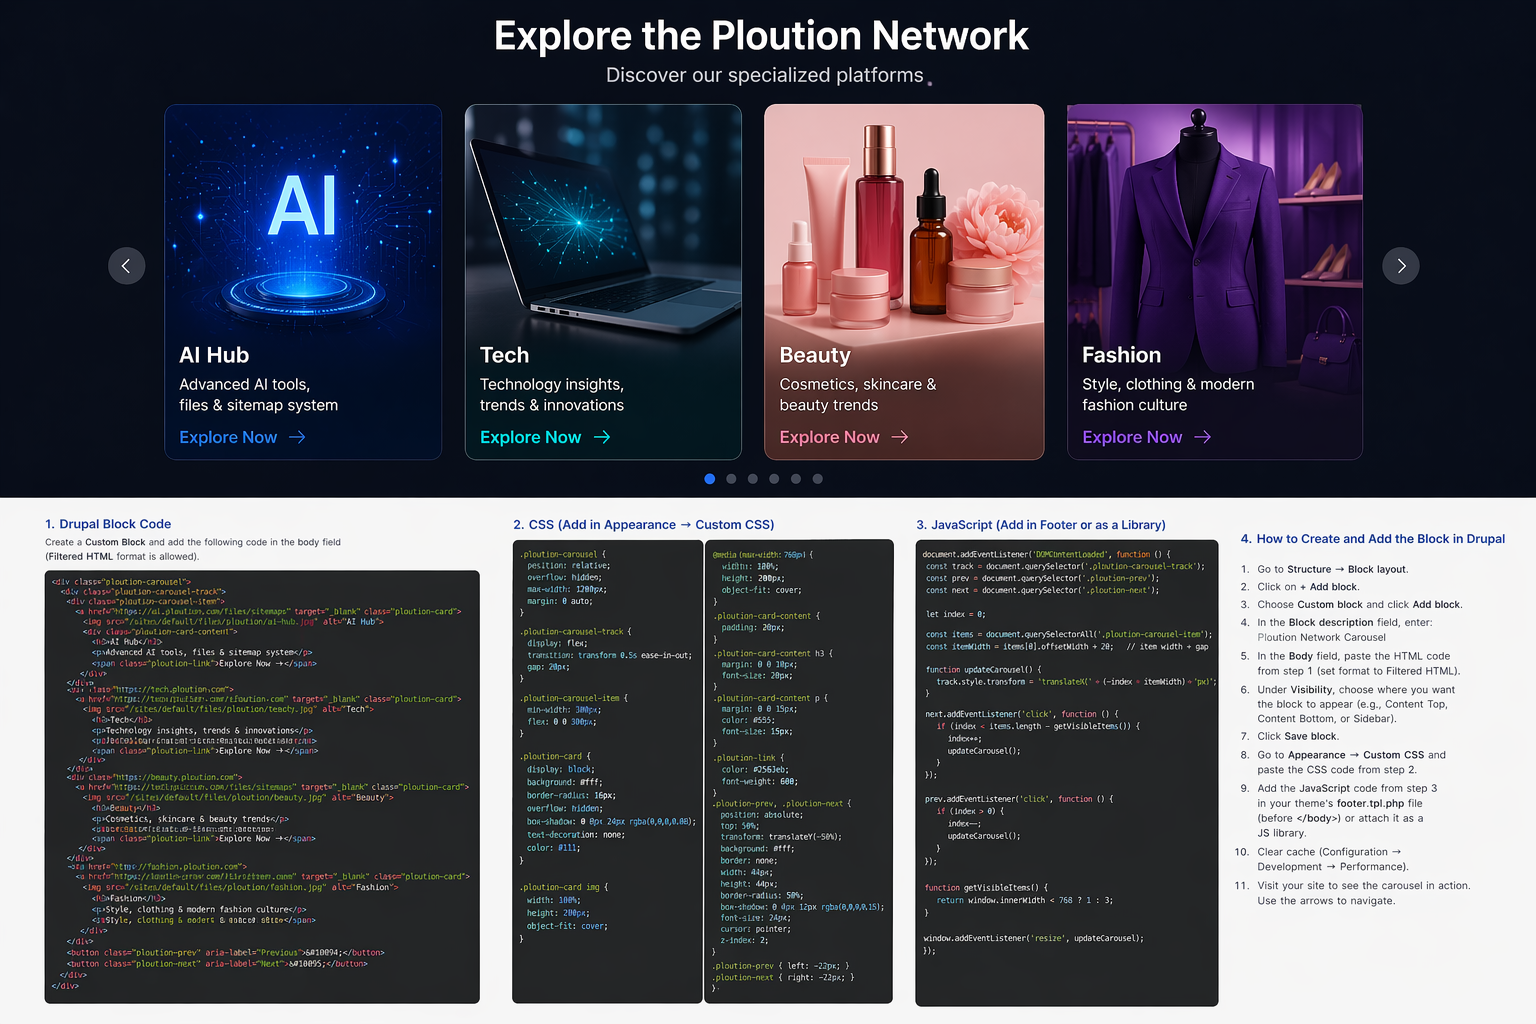Click step "Click Save block."

[1298, 736]
